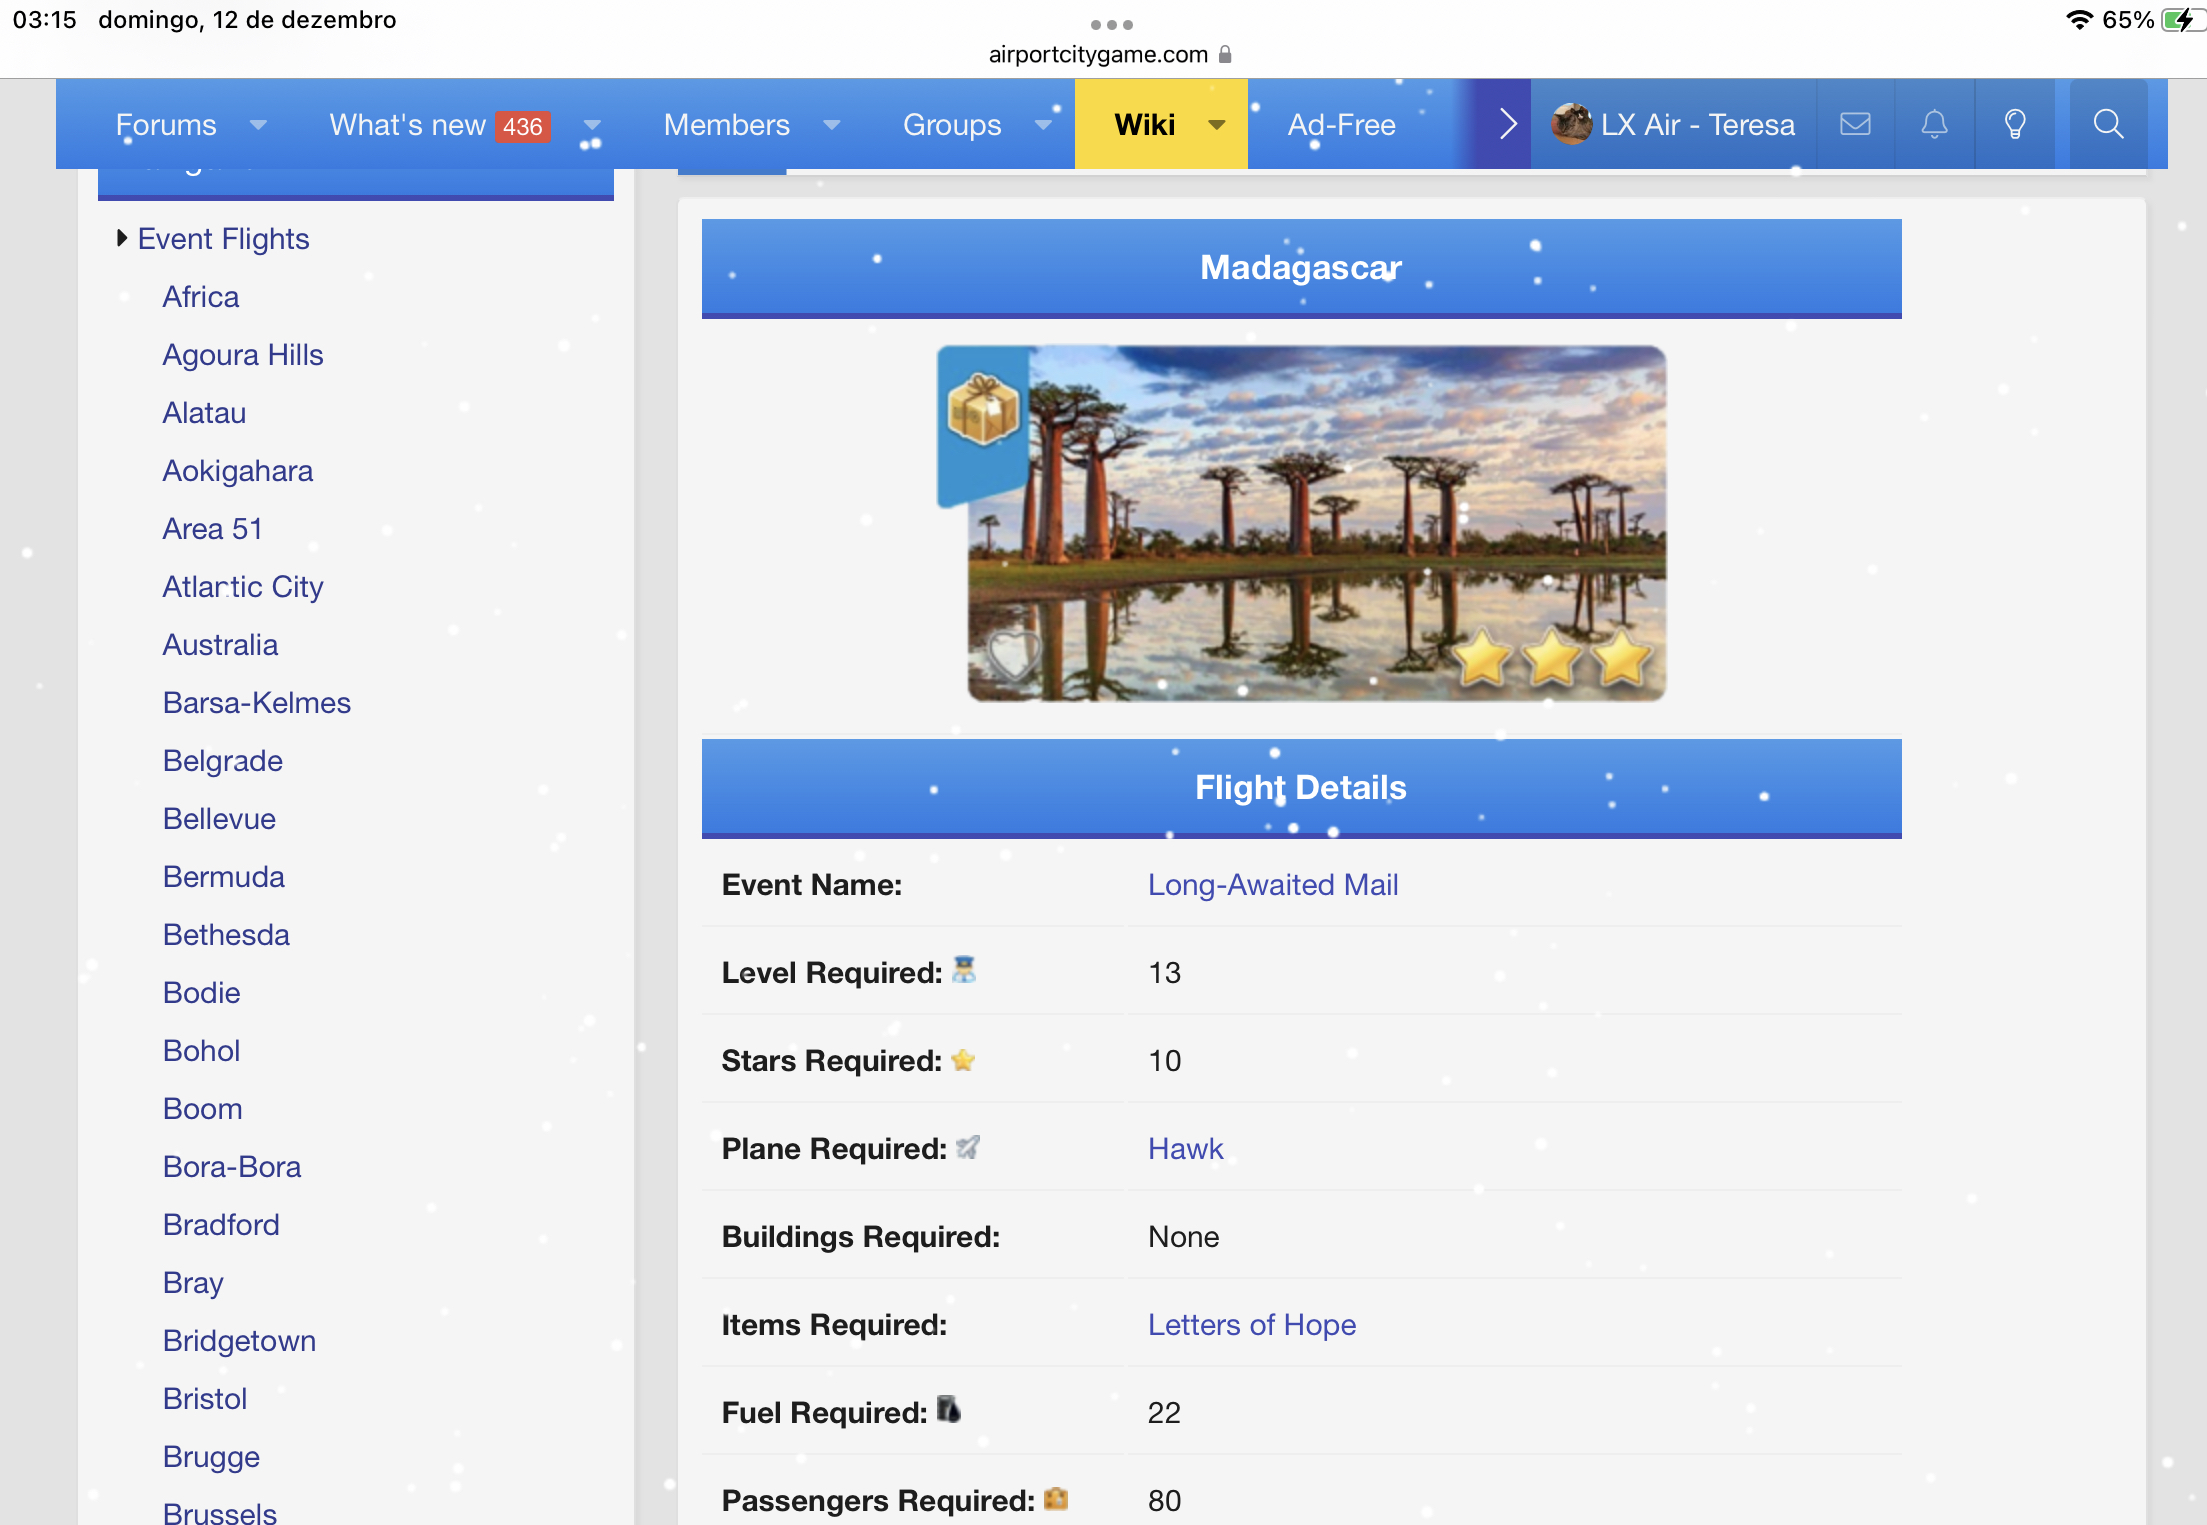2207x1525 pixels.
Task: Open the Hawk plane link
Action: (x=1186, y=1149)
